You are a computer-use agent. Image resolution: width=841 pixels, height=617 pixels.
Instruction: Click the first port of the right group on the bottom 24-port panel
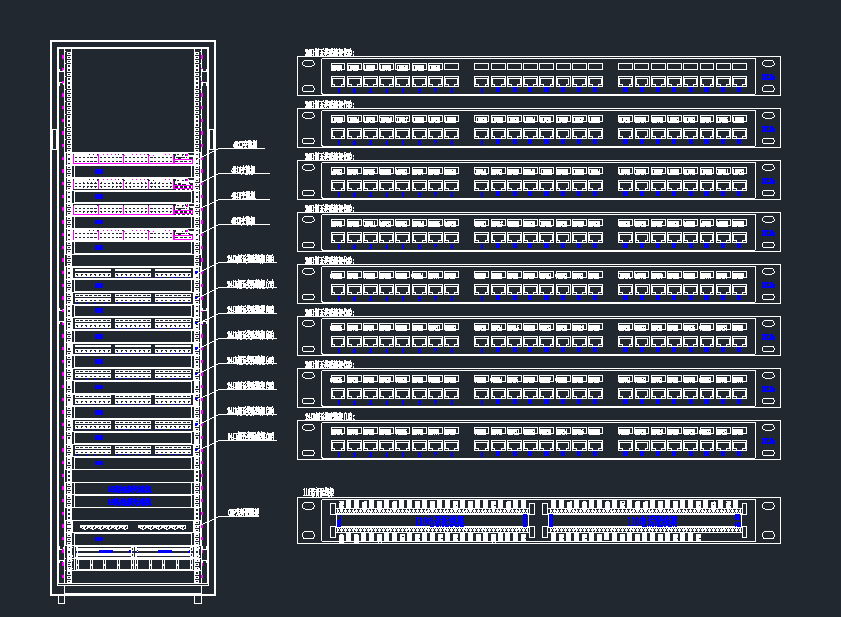[x=625, y=444]
